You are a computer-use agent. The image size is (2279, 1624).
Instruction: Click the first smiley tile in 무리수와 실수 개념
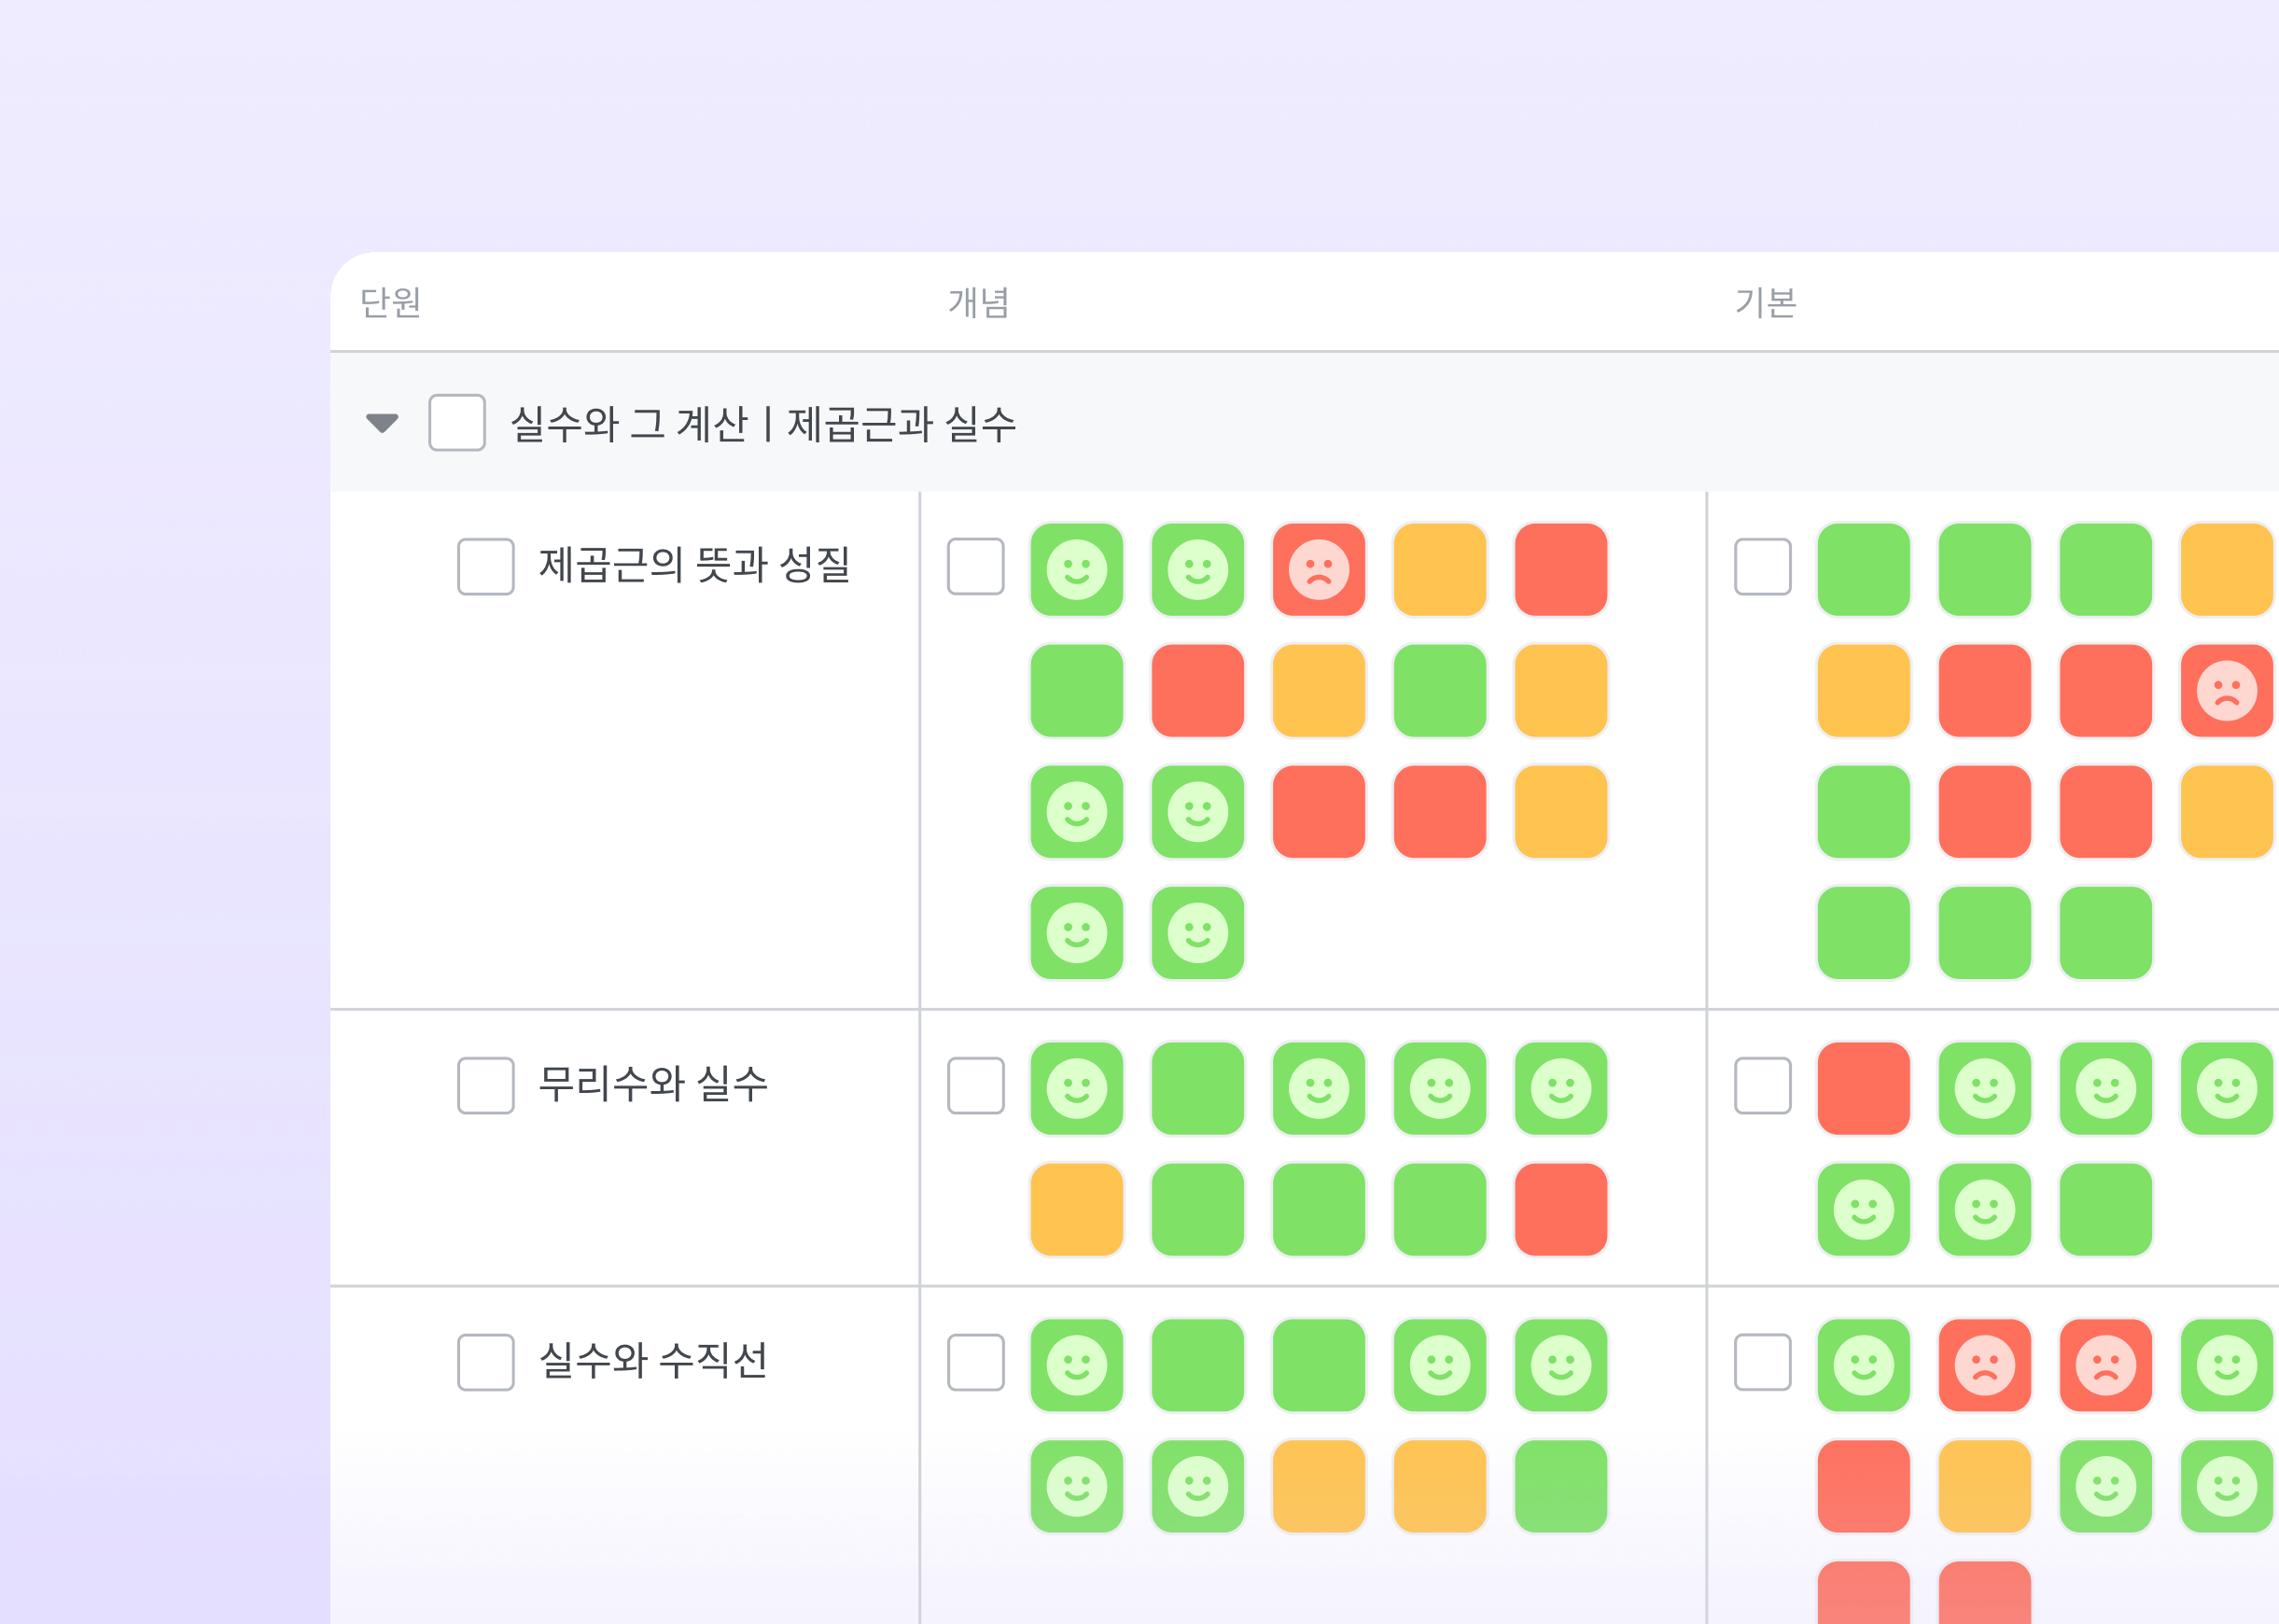[1077, 1089]
